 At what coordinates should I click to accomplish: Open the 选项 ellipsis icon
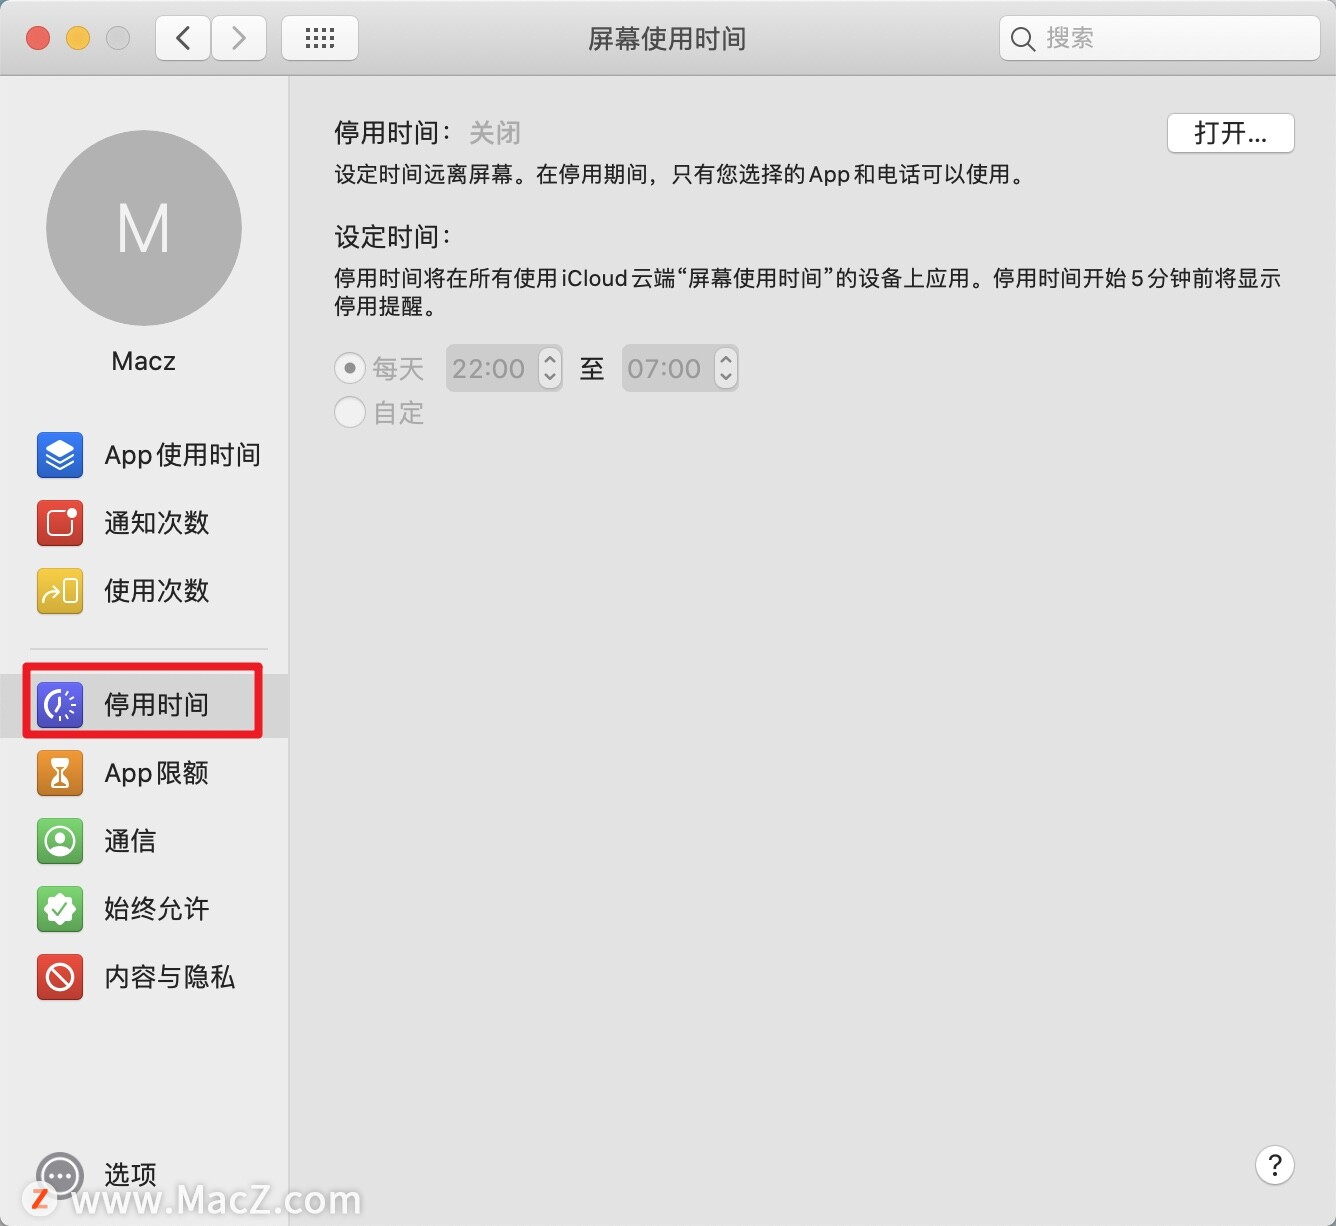[60, 1175]
